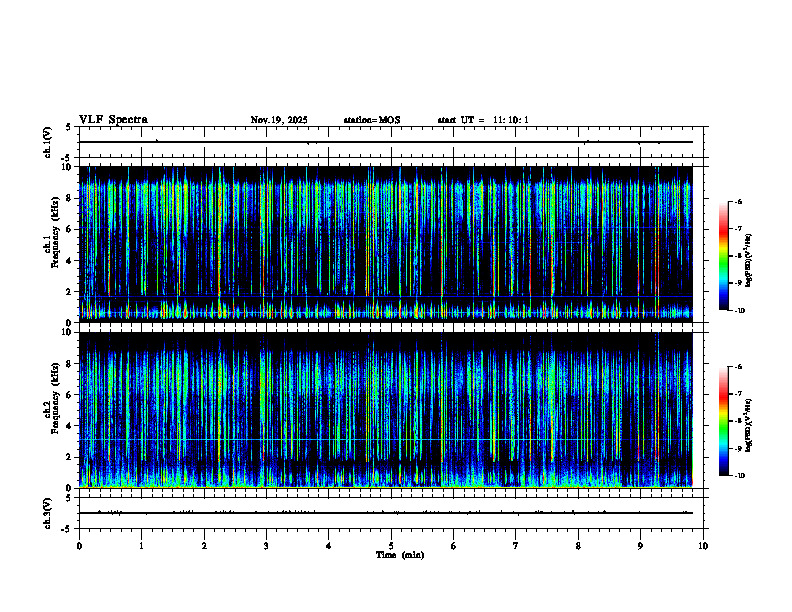Select the "start UT = 11:10: 1" header text
This screenshot has height=612, width=792.
(483, 120)
